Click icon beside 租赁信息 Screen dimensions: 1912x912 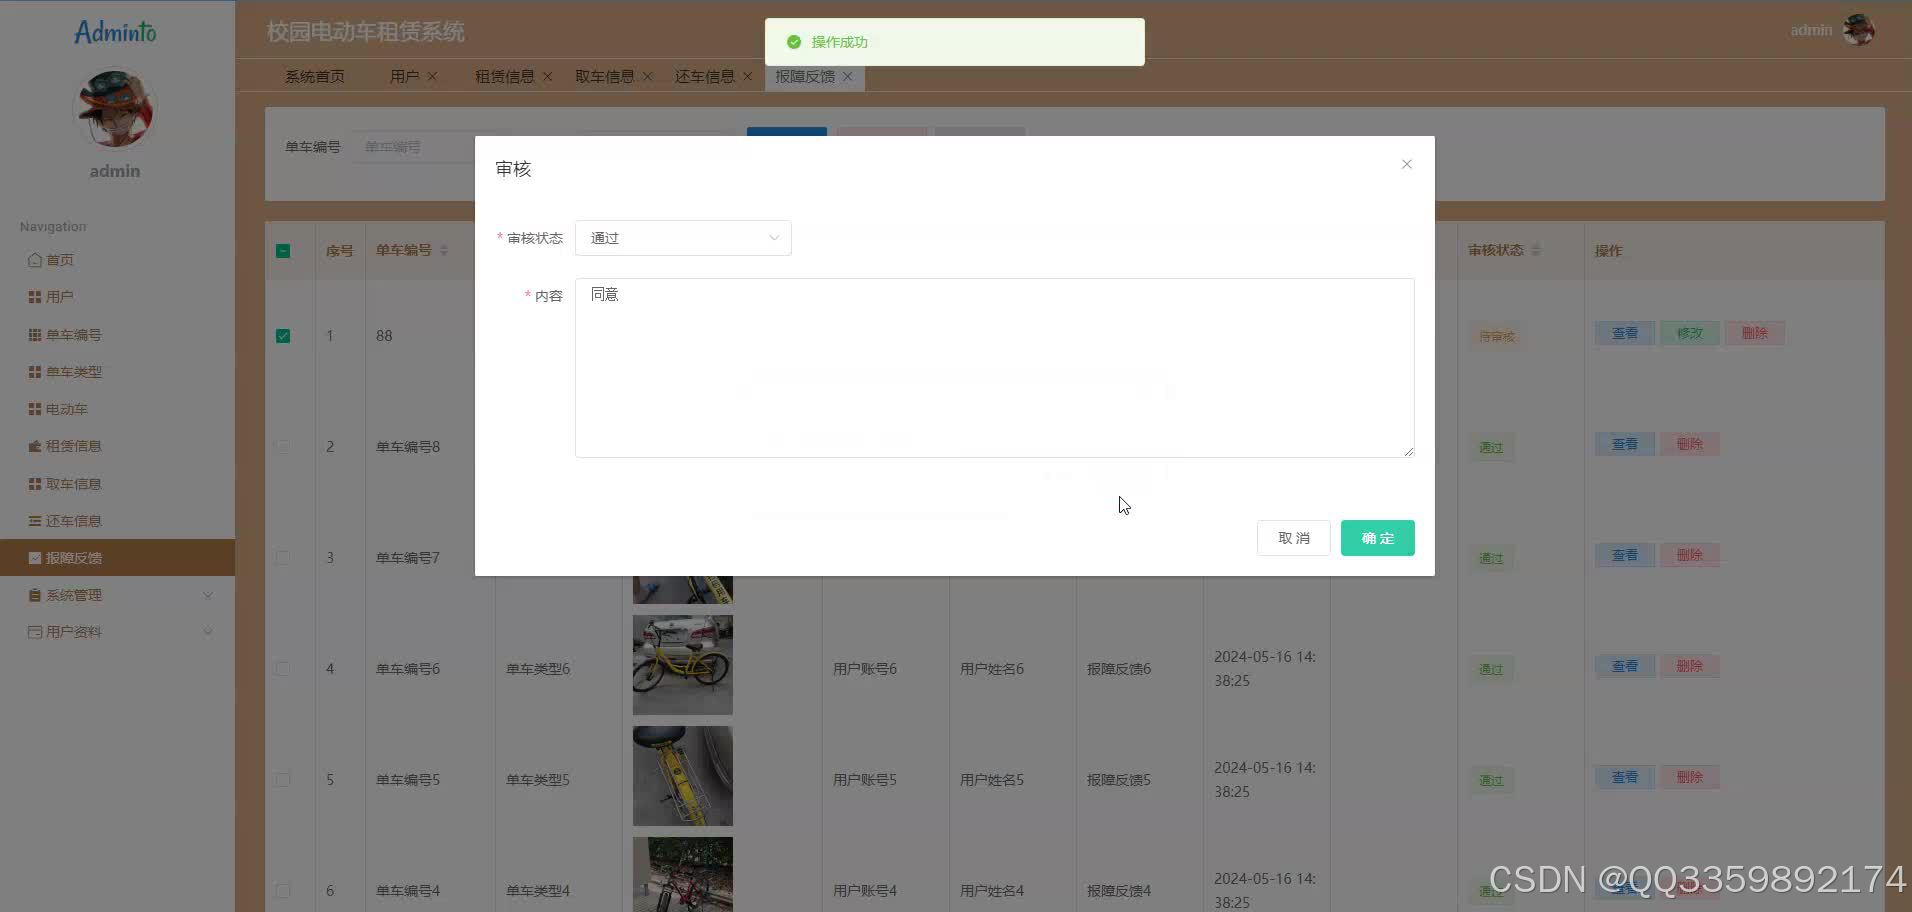pyautogui.click(x=35, y=446)
